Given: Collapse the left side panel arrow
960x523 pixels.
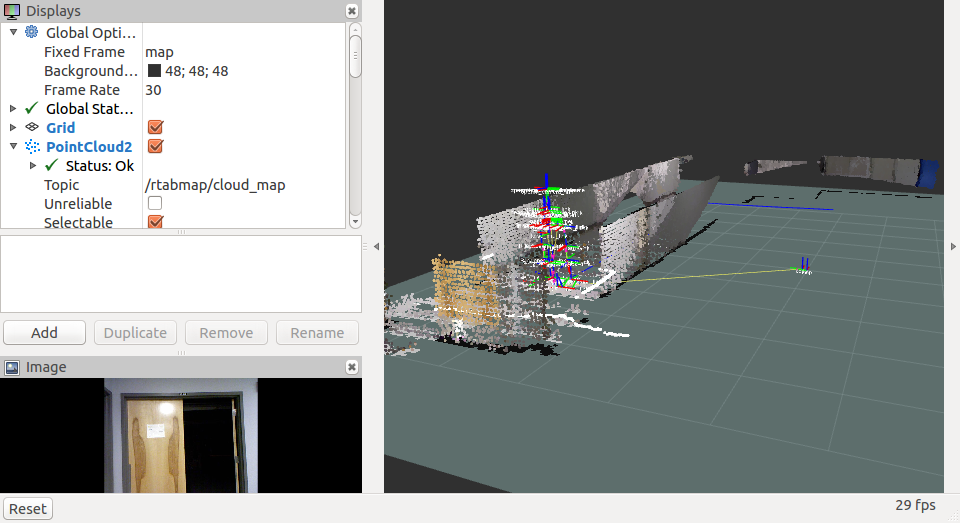Looking at the screenshot, I should click(x=376, y=246).
